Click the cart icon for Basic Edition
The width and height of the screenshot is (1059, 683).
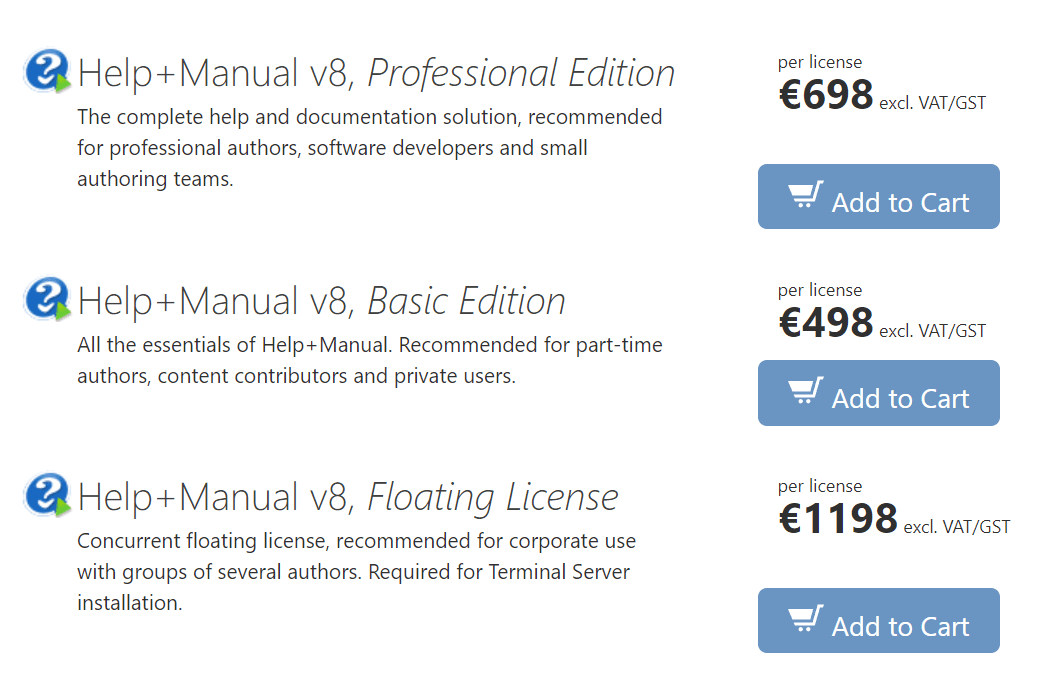805,391
